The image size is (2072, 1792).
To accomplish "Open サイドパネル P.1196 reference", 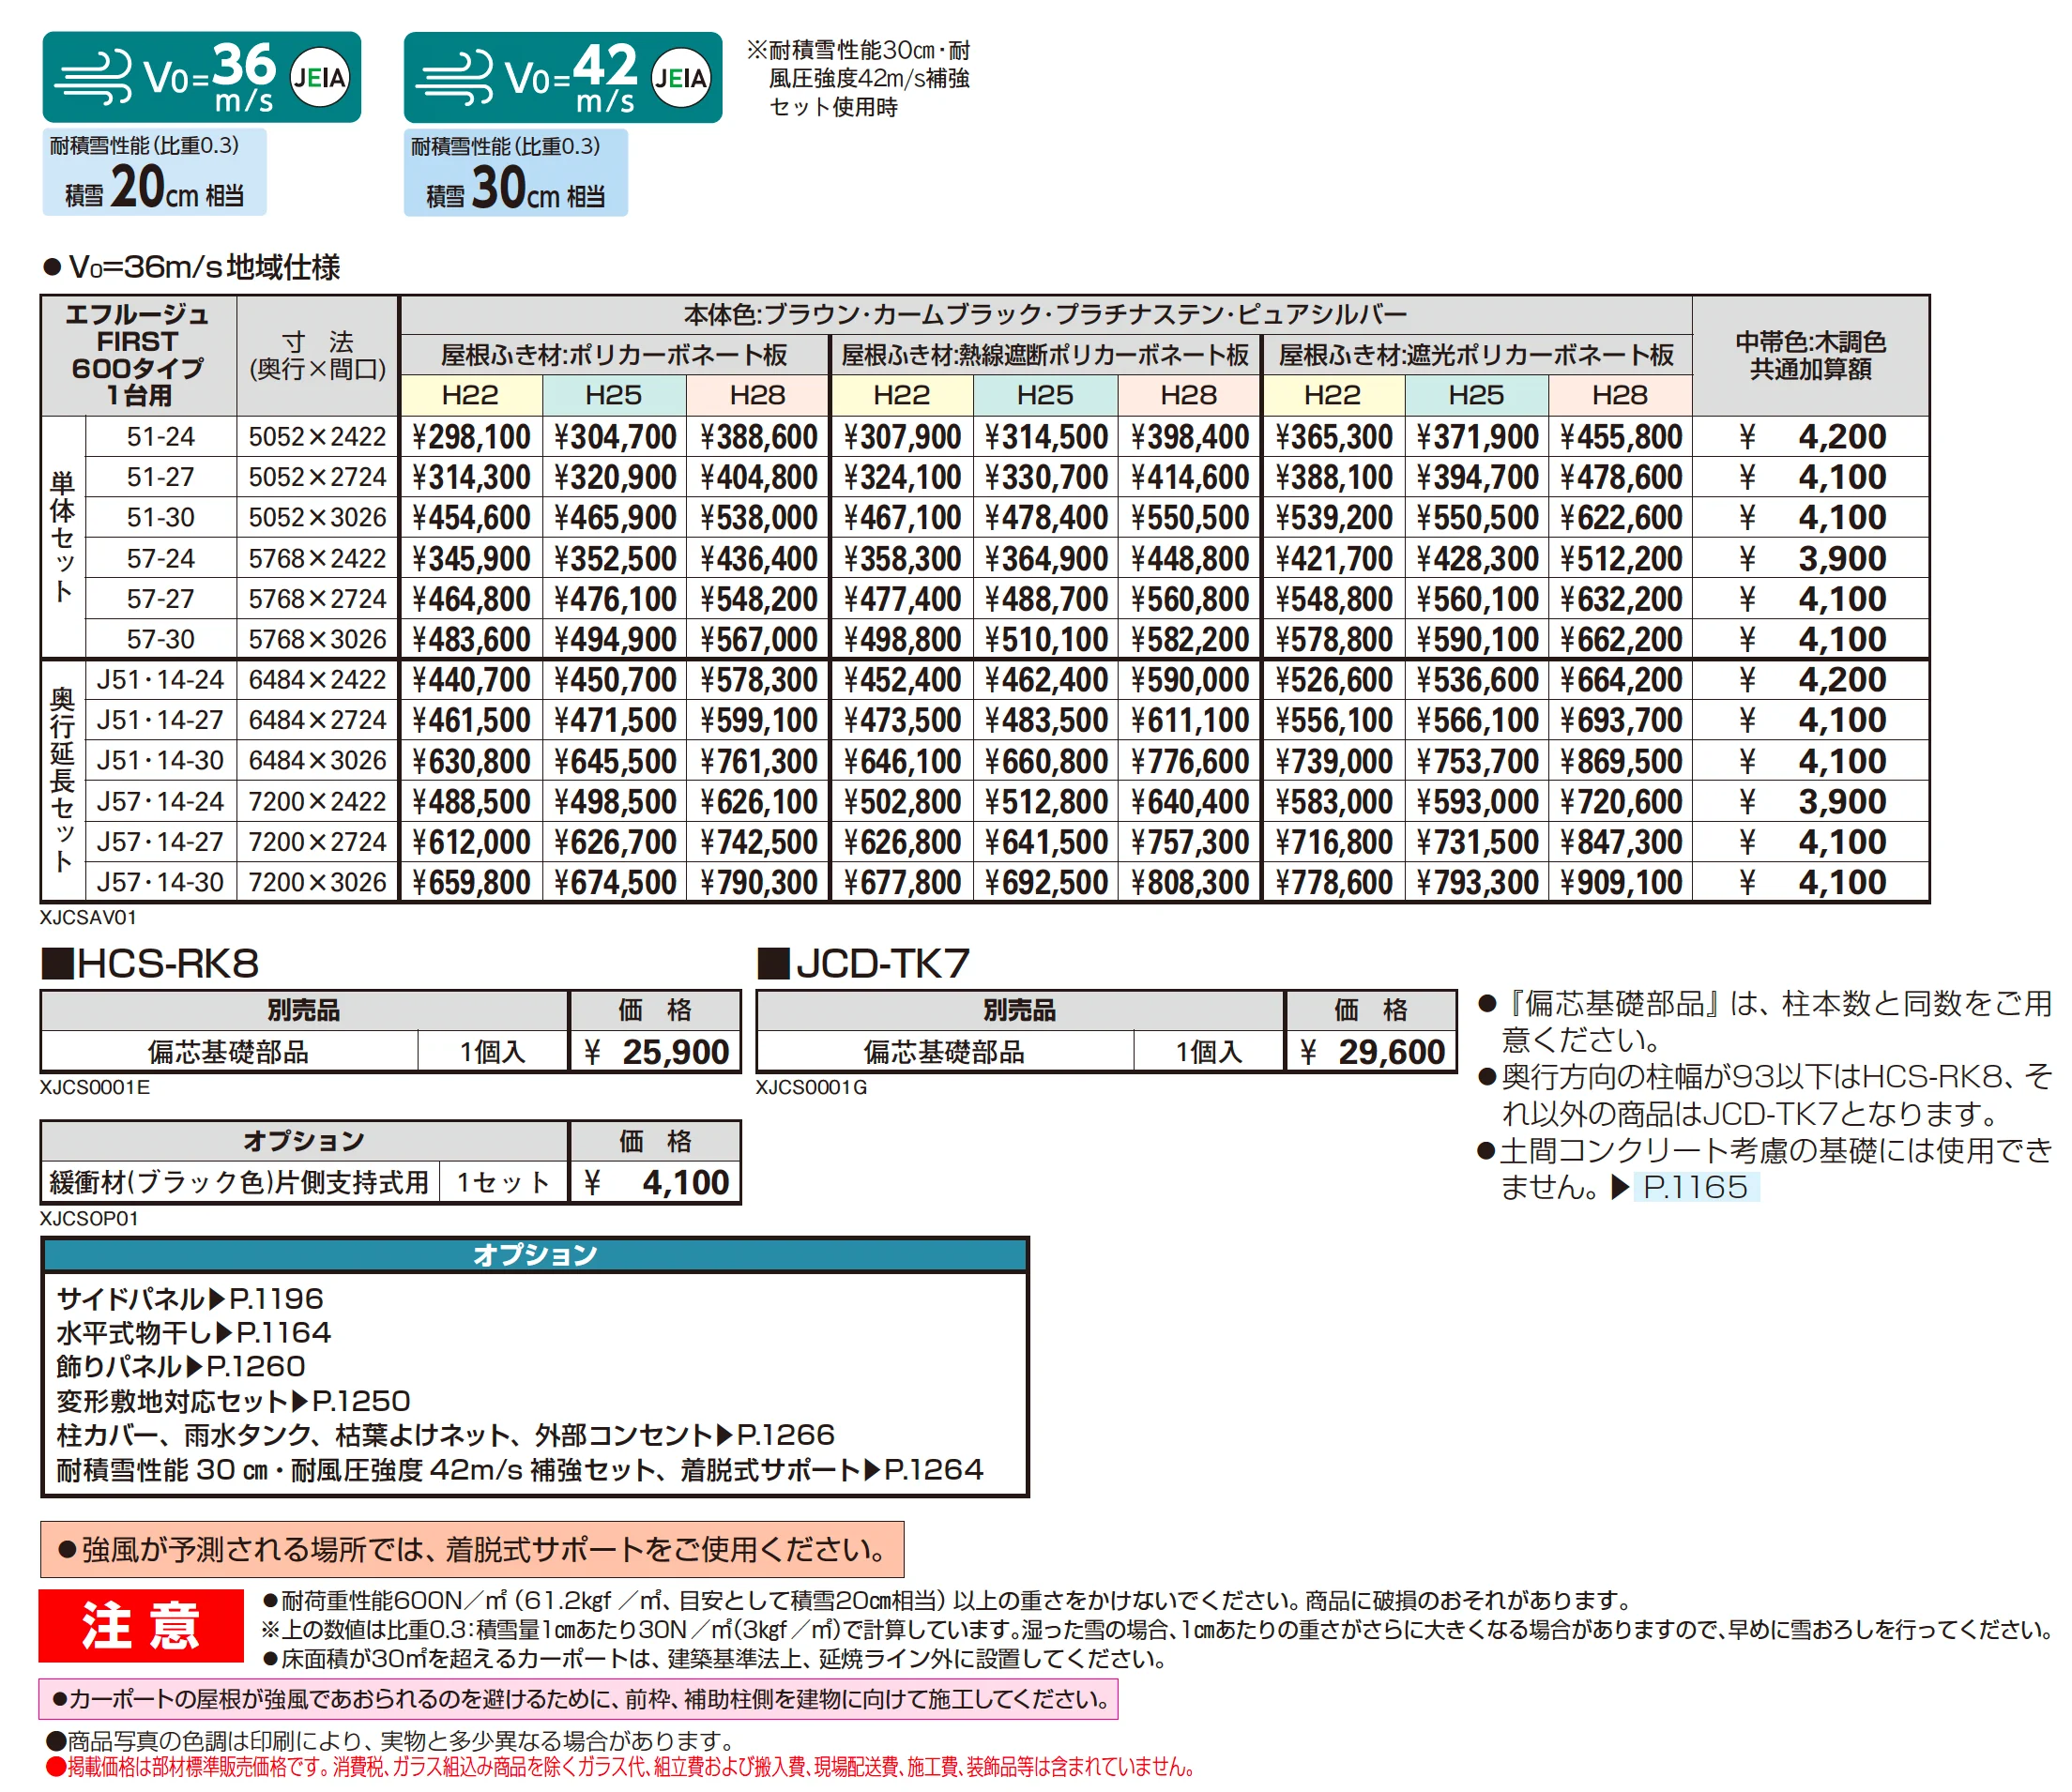I will click(190, 1299).
